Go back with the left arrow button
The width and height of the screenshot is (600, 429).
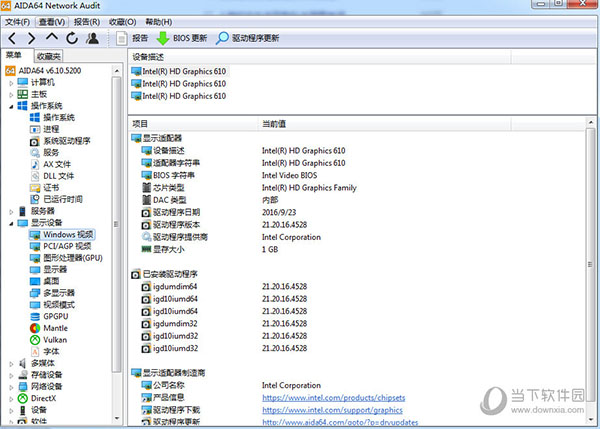(12, 38)
